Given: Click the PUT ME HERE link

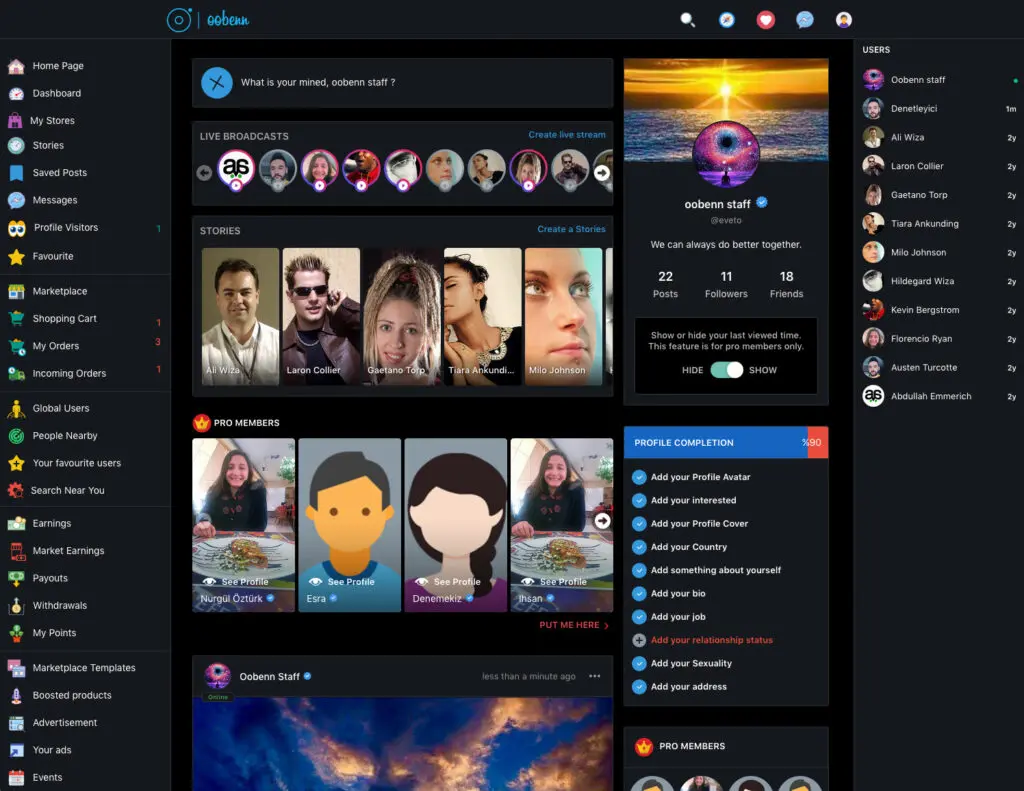Looking at the screenshot, I should point(573,626).
